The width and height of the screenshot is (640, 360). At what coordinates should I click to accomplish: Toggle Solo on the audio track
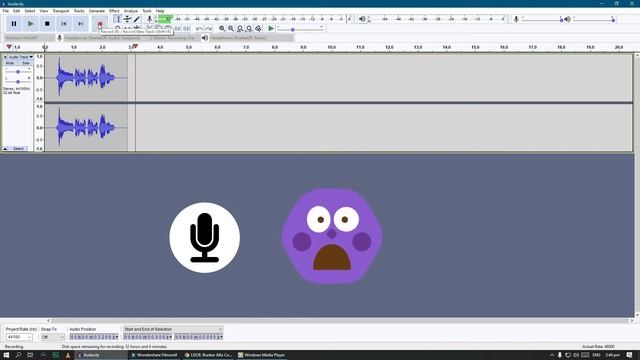25,63
